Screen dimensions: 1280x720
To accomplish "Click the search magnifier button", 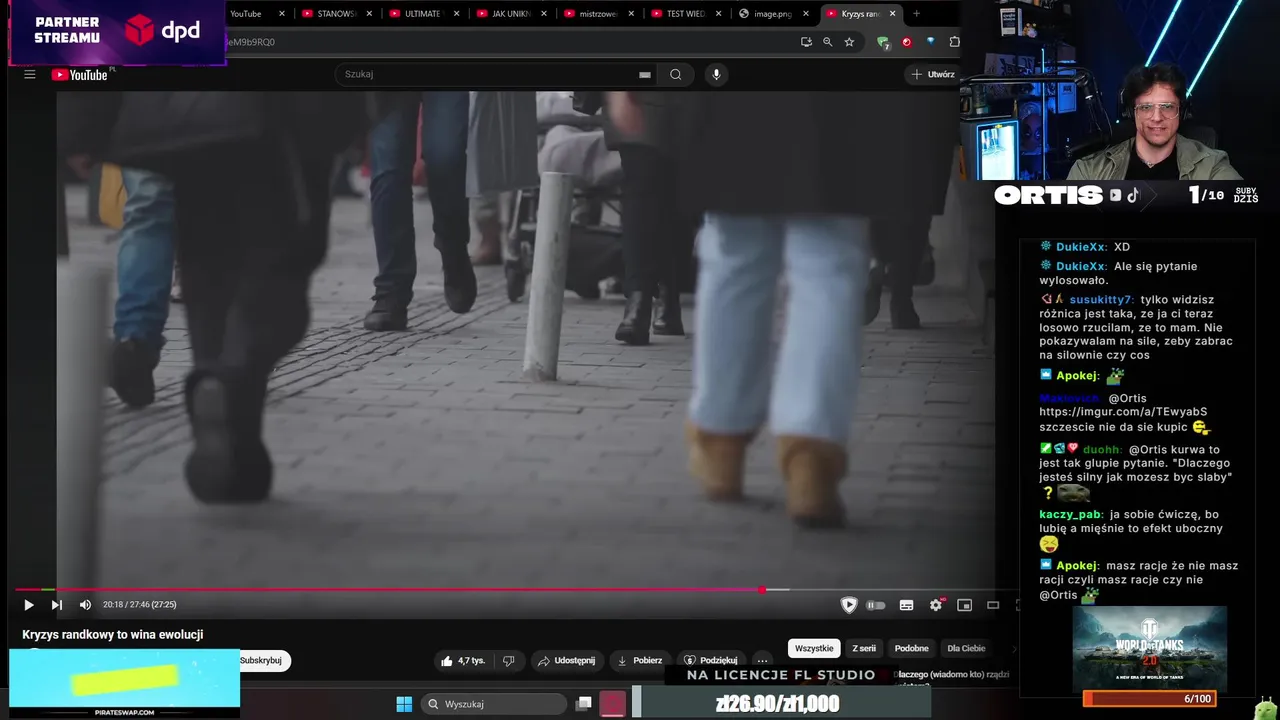I will [676, 74].
